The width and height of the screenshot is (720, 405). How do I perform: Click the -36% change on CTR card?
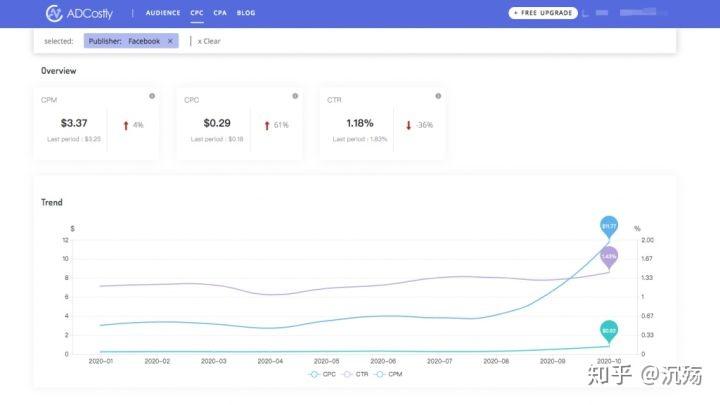point(424,125)
